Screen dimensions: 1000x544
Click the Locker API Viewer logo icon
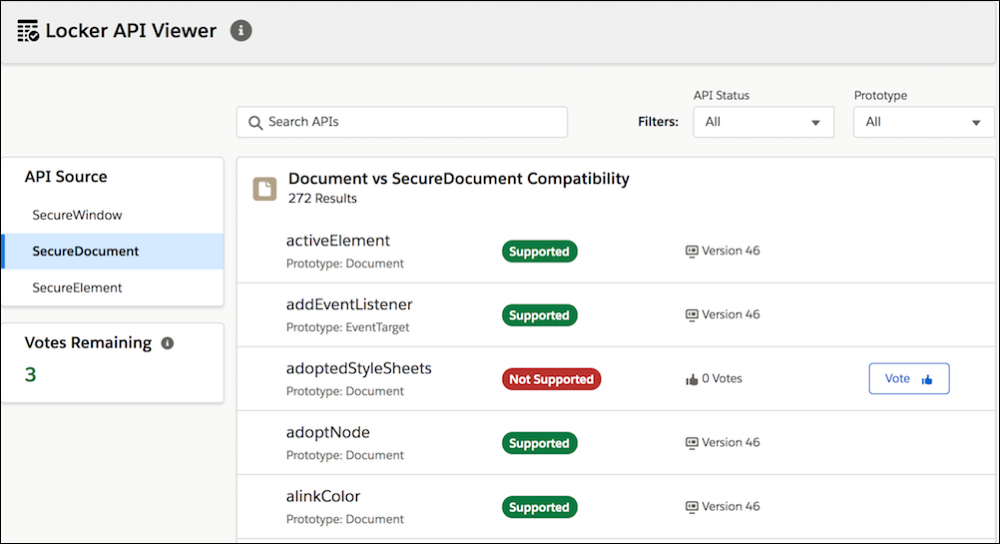27,31
